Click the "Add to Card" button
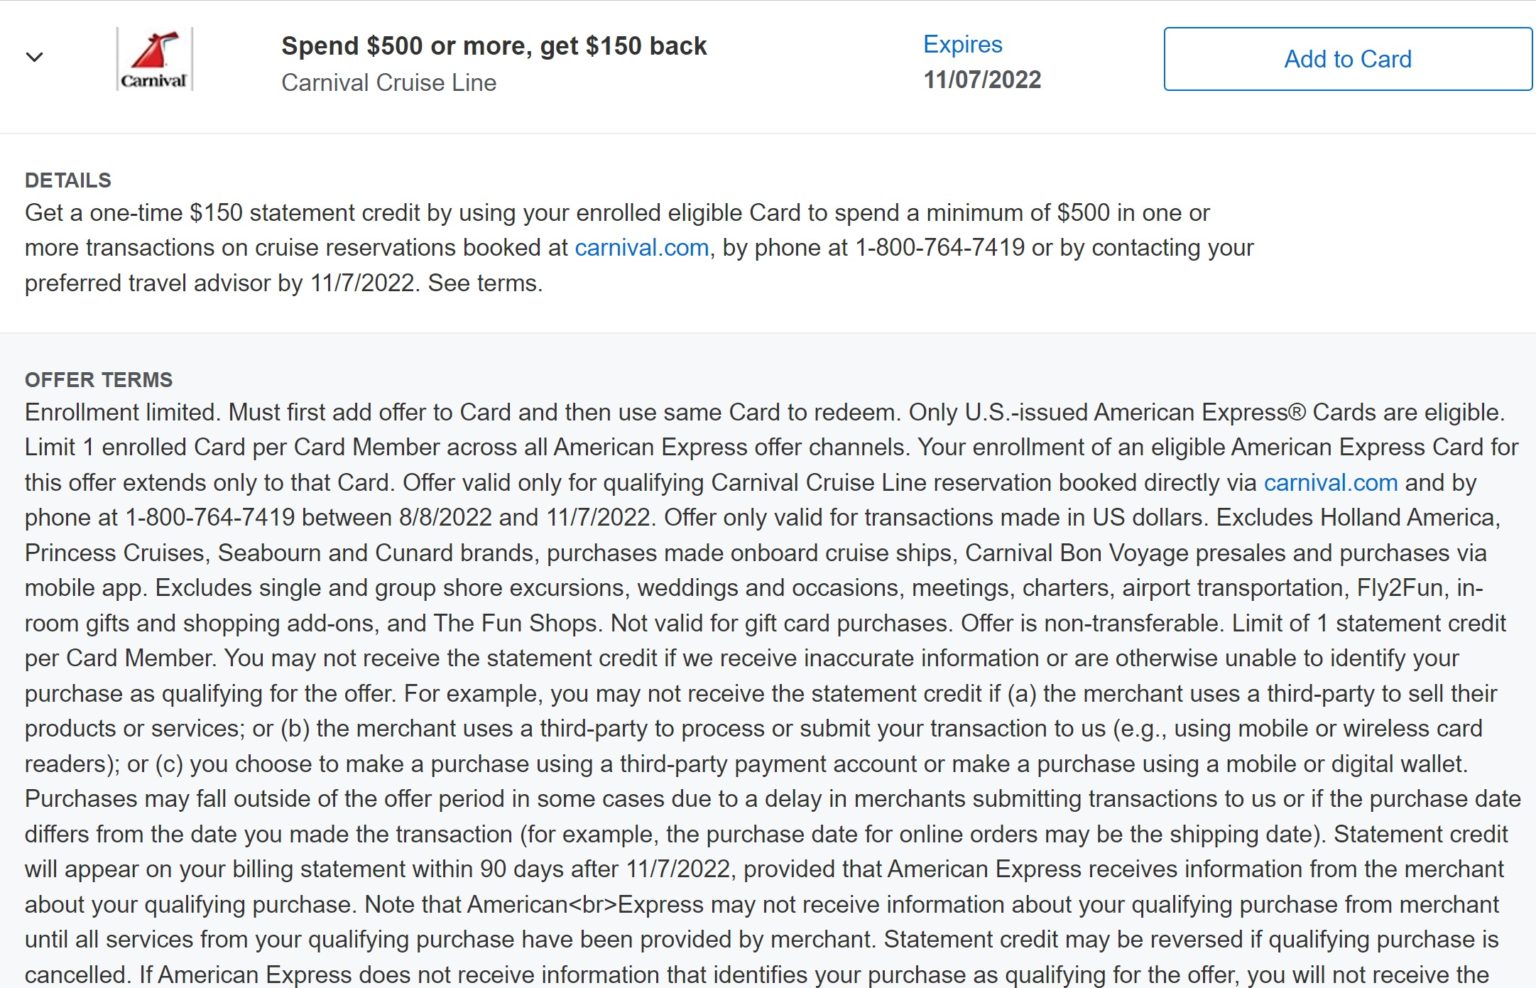Screen dimensions: 1536x988 (1346, 58)
